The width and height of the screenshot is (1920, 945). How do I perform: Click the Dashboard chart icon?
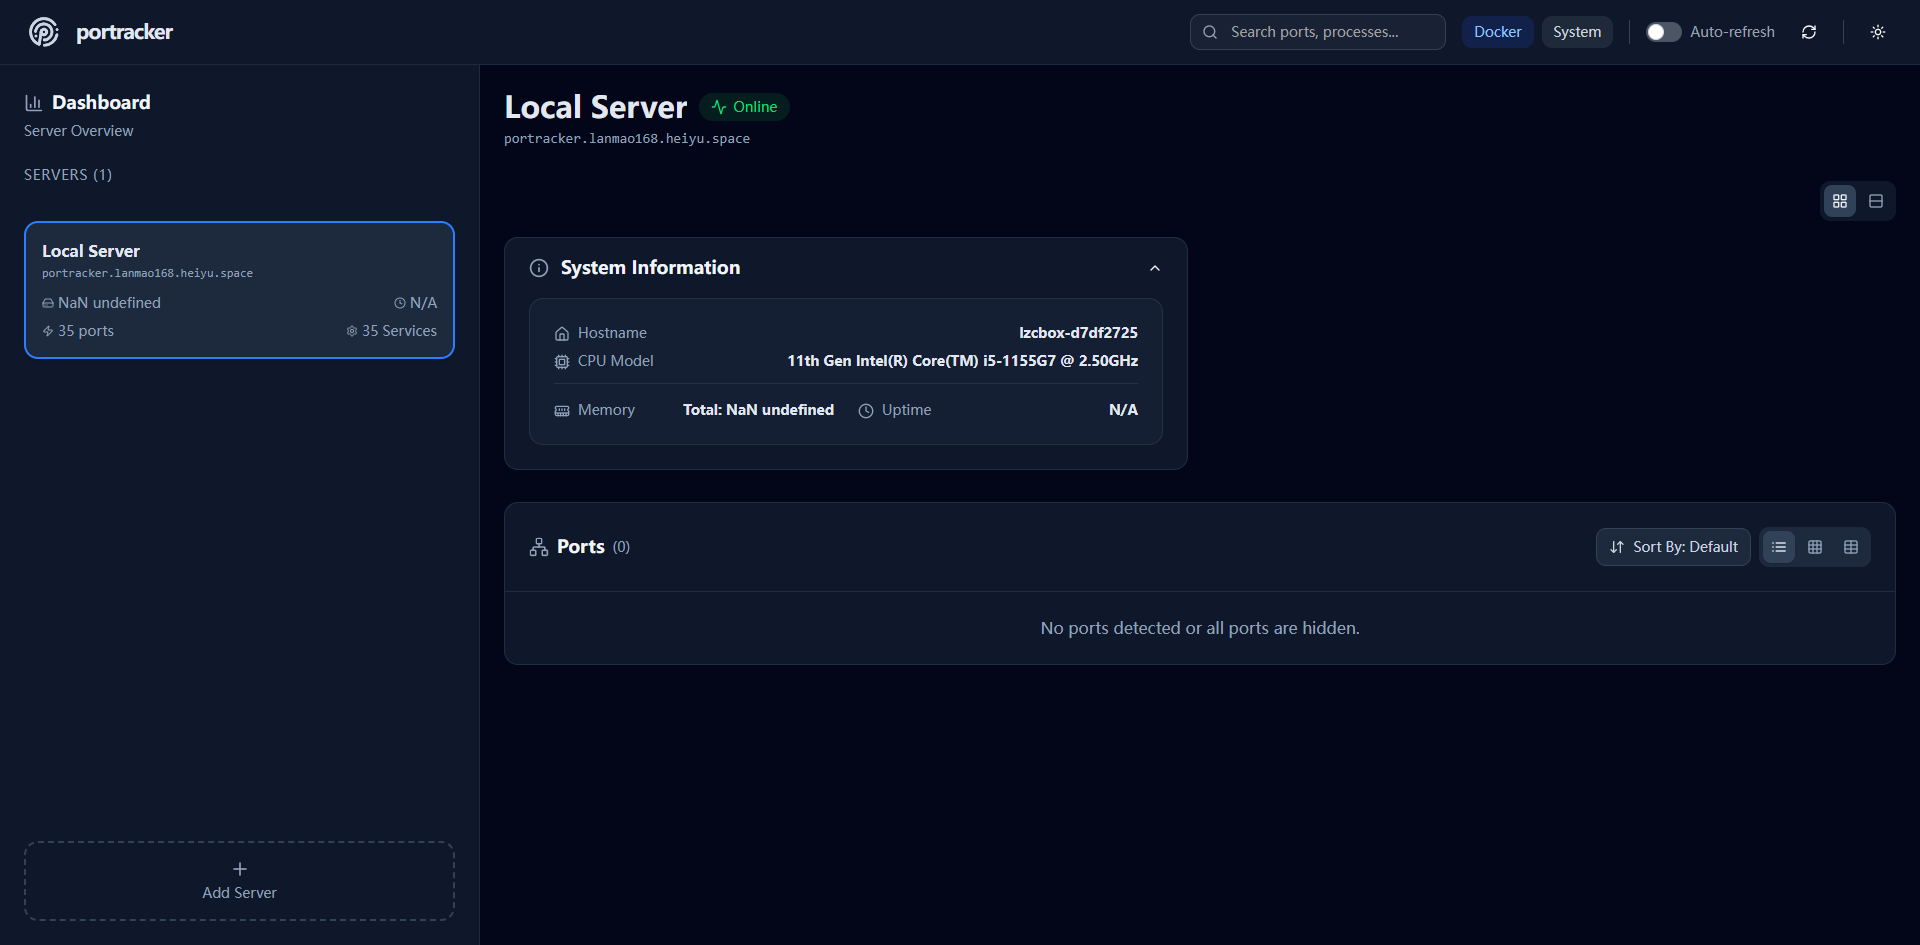33,103
